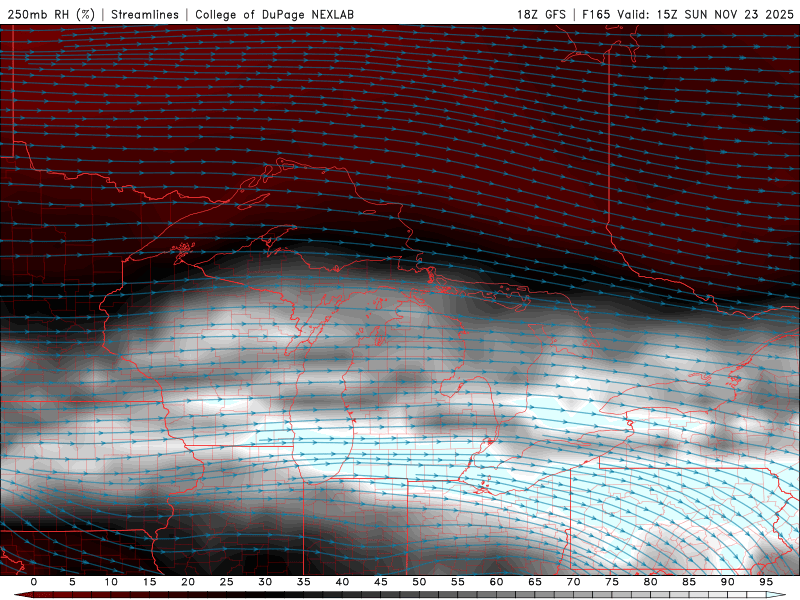Click the colorbar label "5"

point(72,582)
